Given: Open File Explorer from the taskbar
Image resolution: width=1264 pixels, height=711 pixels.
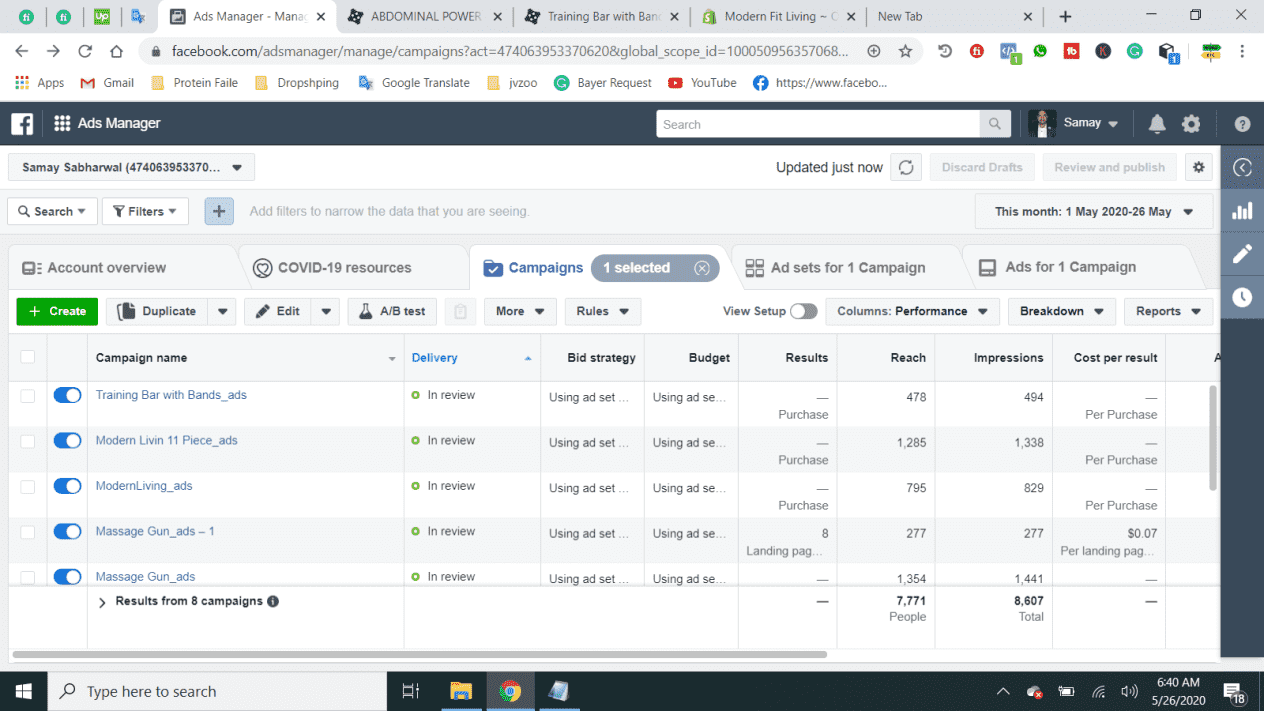Looking at the screenshot, I should point(460,691).
